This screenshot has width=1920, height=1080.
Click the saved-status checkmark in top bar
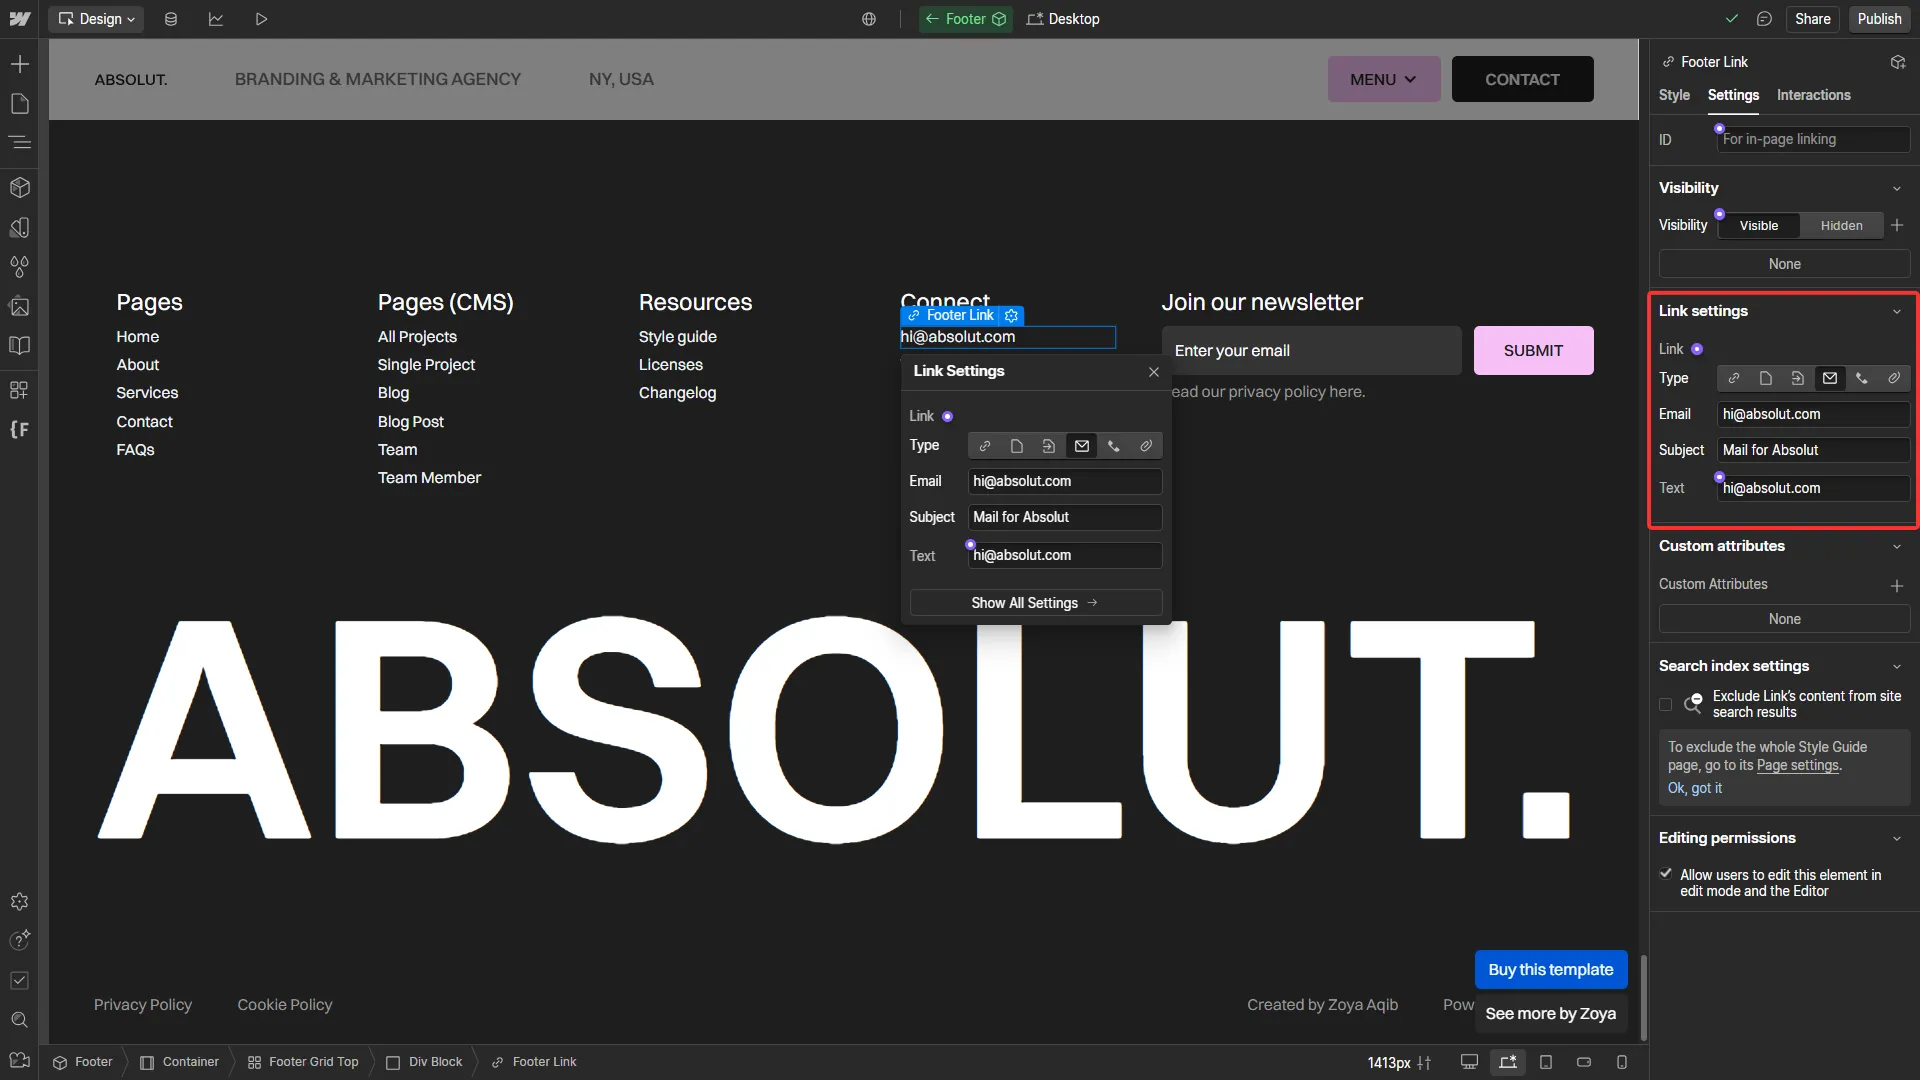tap(1732, 19)
